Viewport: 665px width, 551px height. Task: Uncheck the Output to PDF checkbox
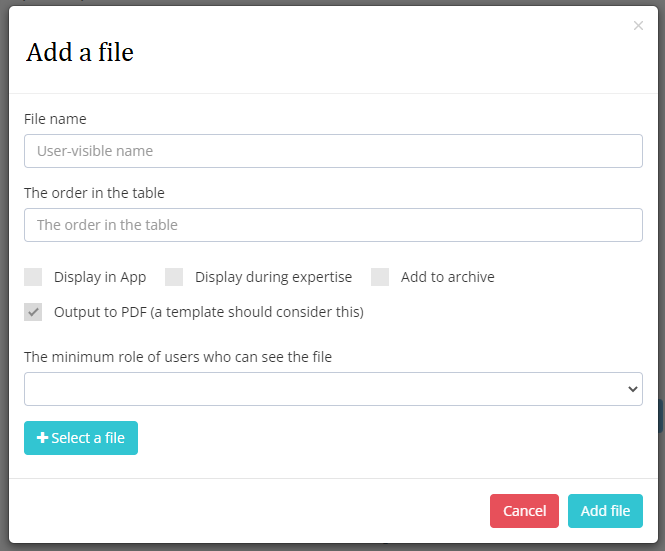tap(33, 312)
